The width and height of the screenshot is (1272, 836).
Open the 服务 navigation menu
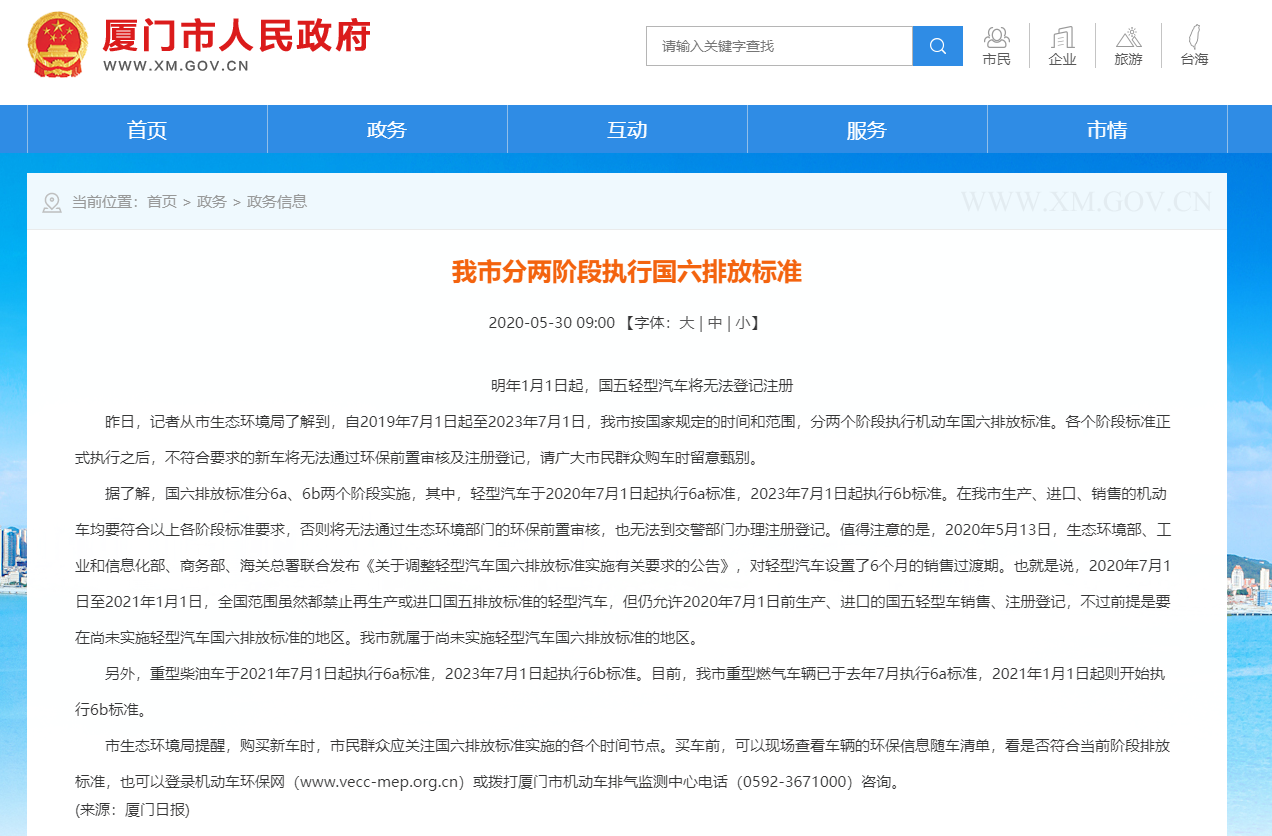click(x=867, y=130)
